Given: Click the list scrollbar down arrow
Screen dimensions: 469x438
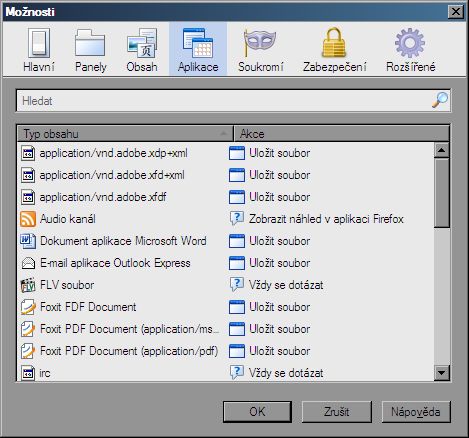Looking at the screenshot, I should [442, 372].
